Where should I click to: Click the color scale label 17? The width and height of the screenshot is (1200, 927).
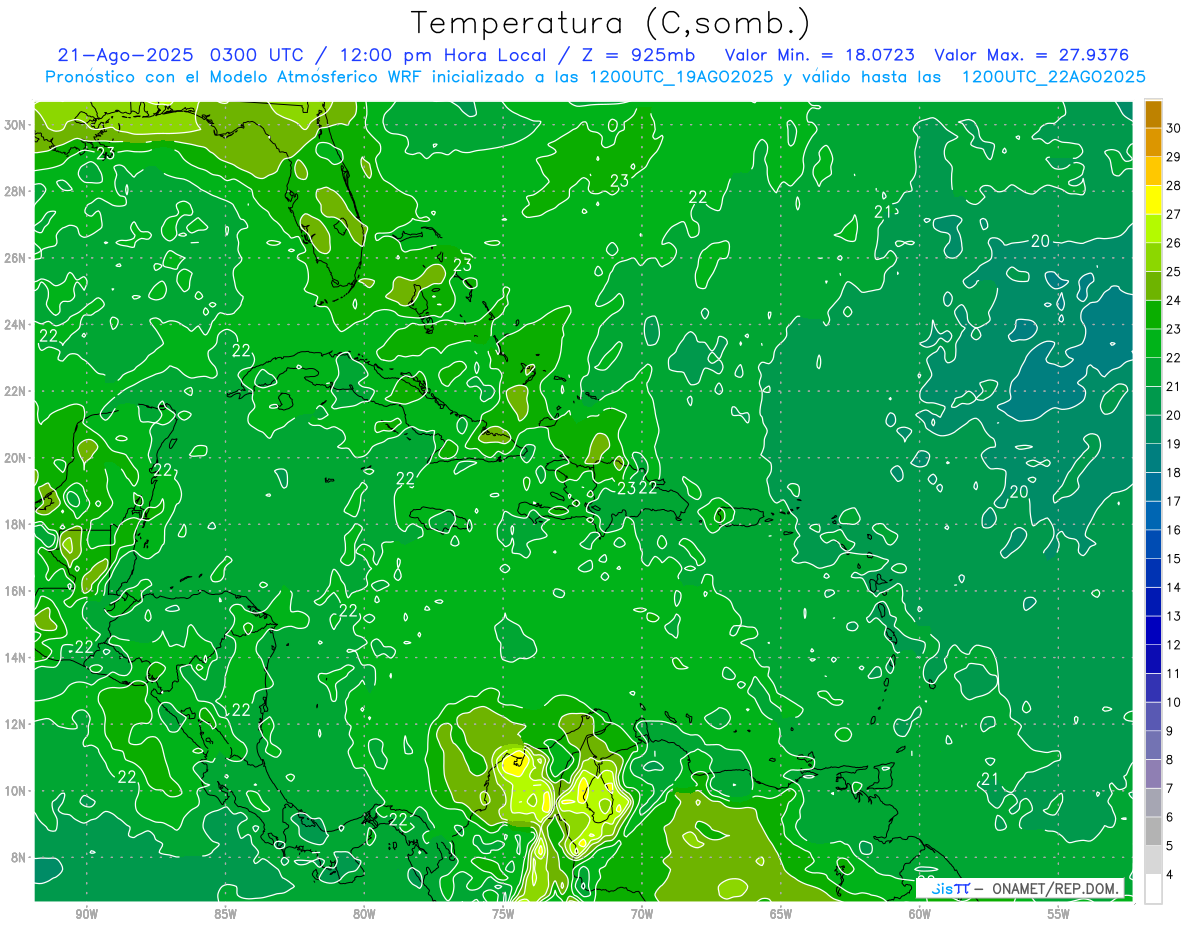(x=1174, y=501)
